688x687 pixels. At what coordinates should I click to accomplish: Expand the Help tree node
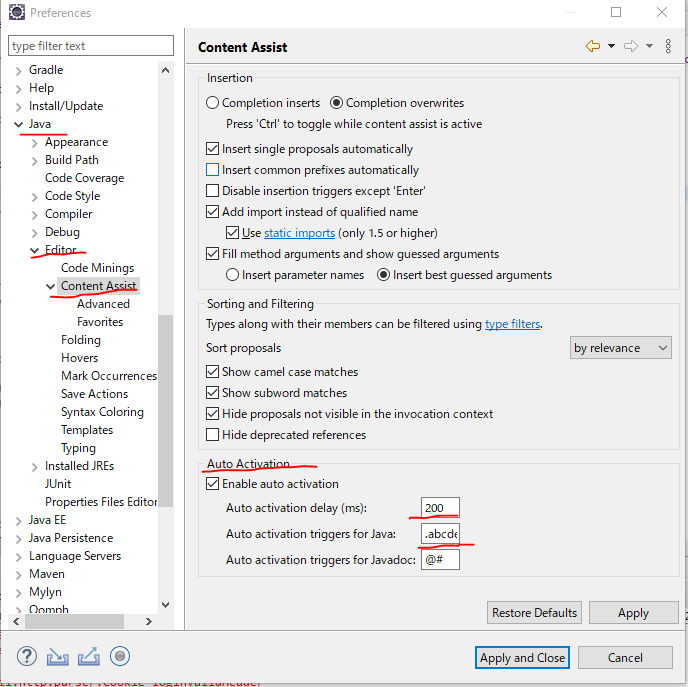[x=18, y=89]
